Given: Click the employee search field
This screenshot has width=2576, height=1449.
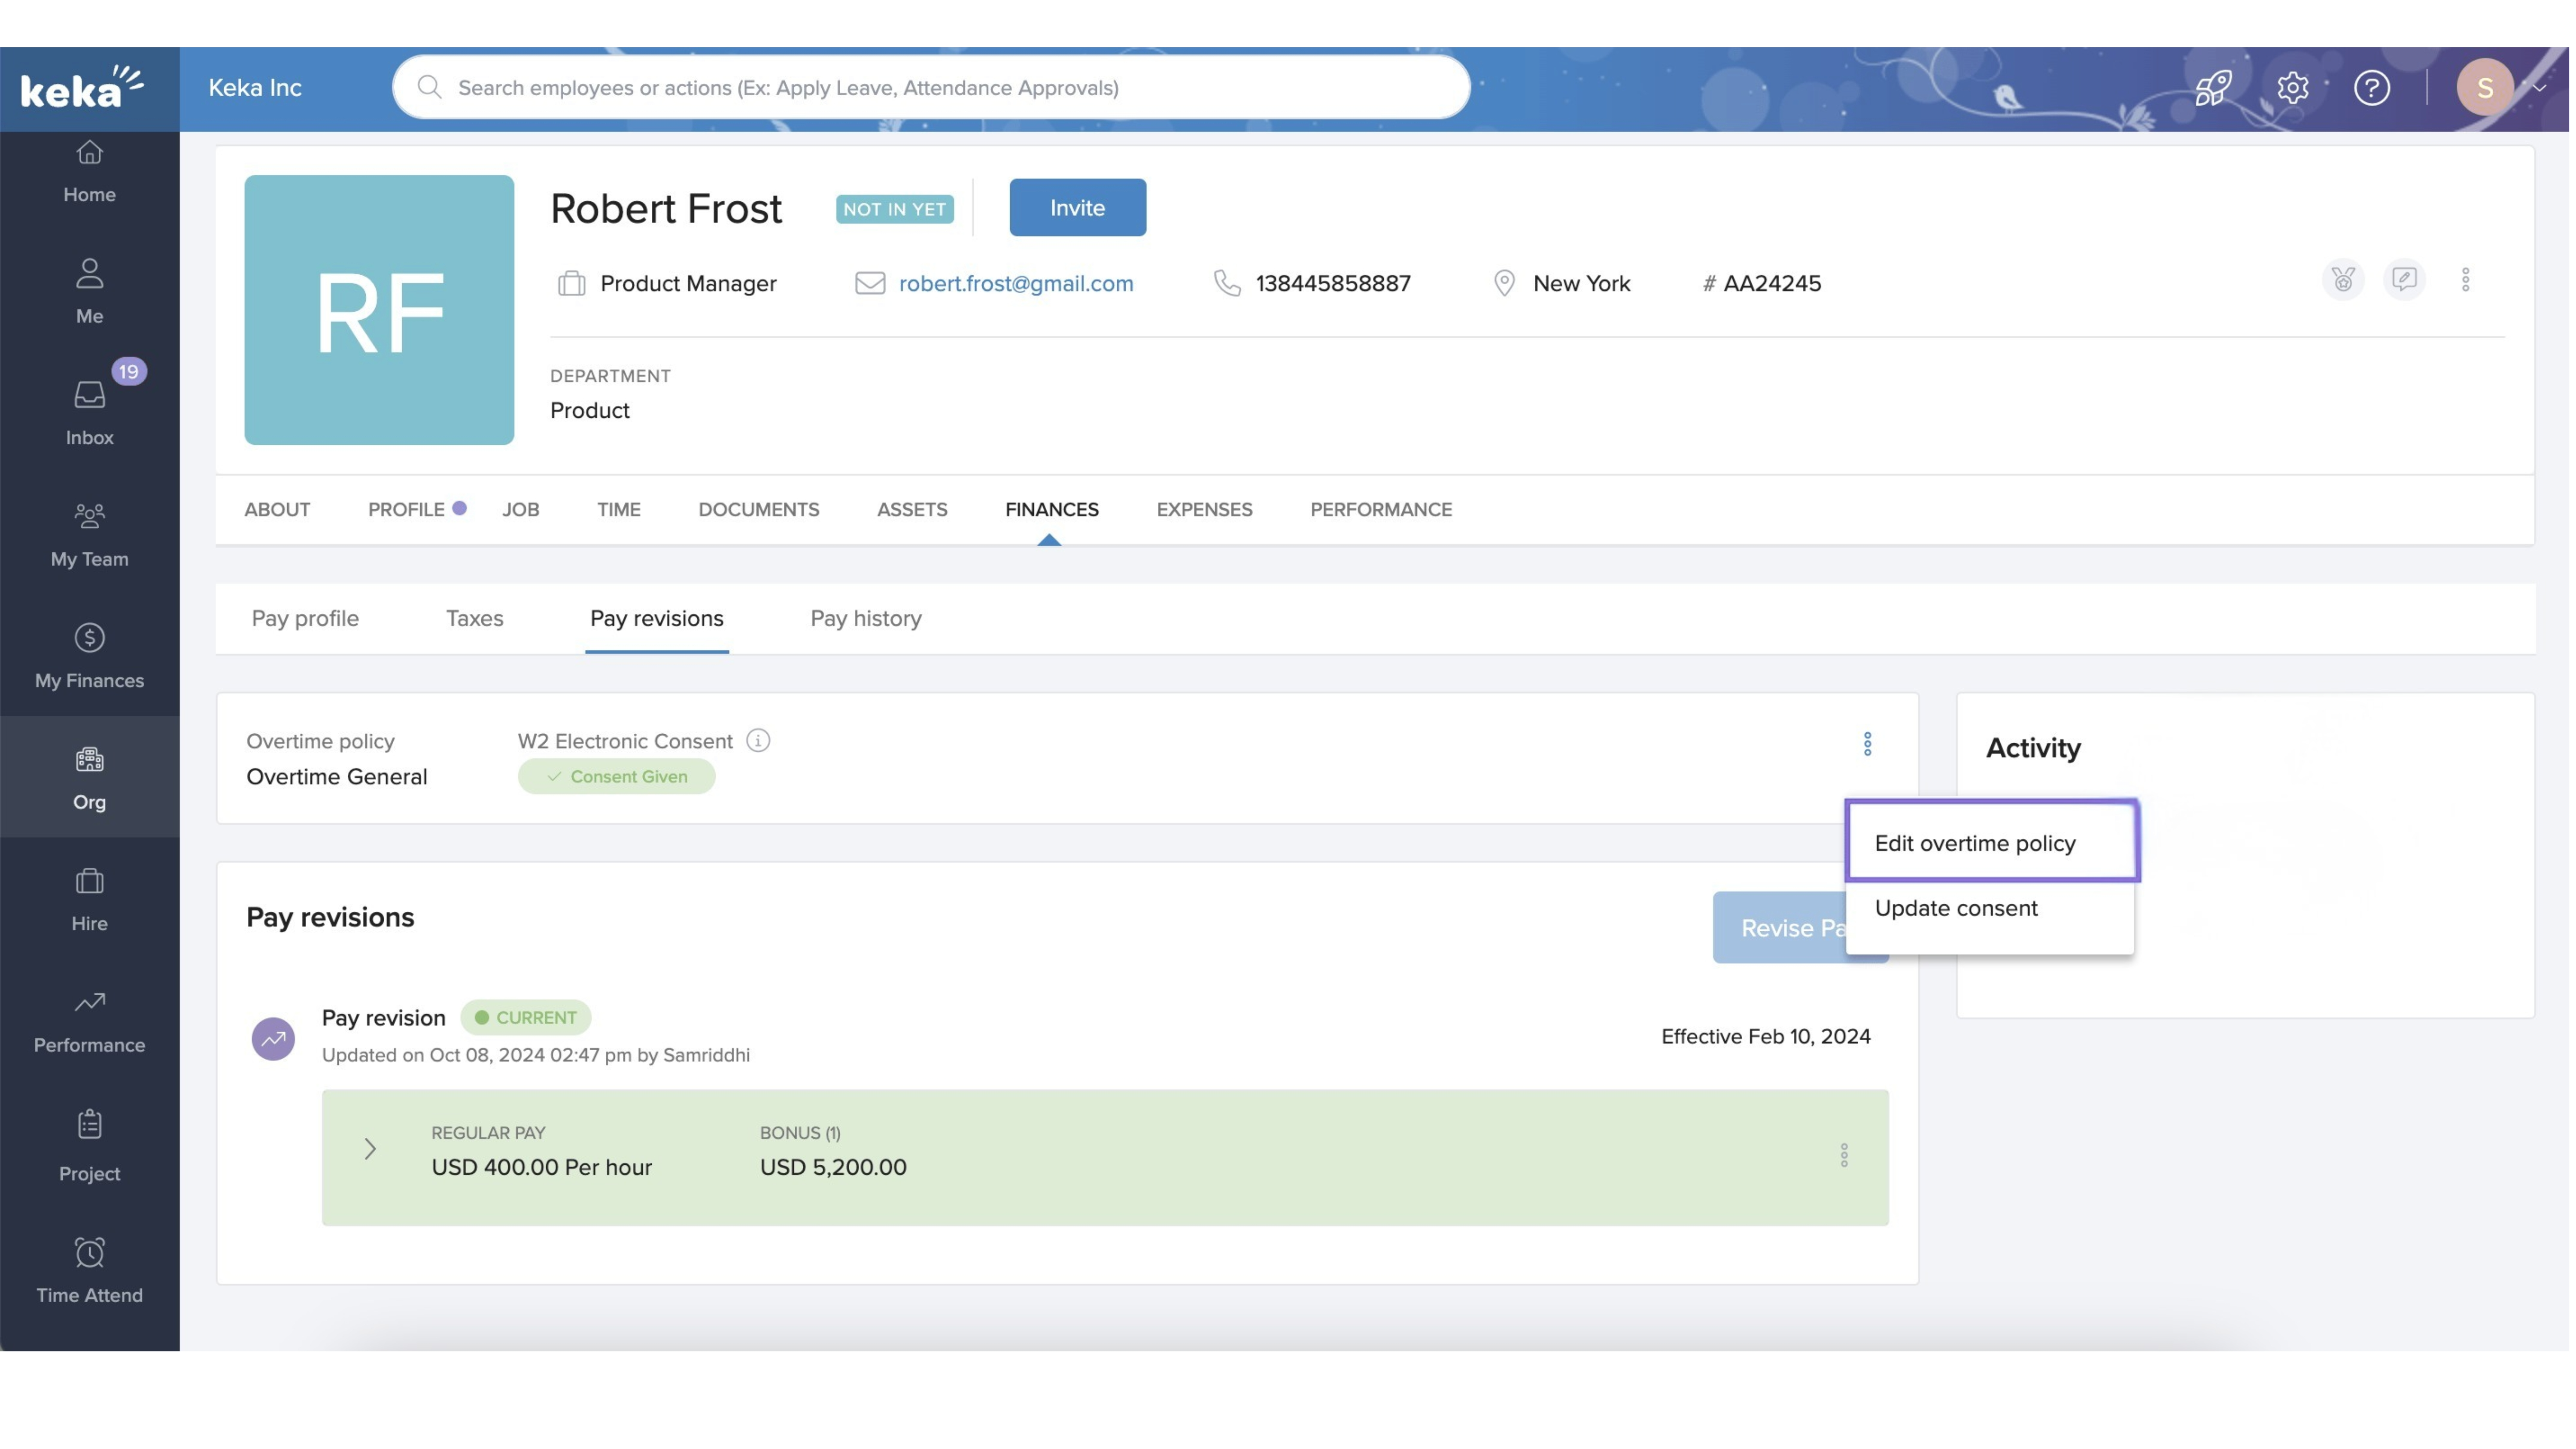Looking at the screenshot, I should [930, 88].
